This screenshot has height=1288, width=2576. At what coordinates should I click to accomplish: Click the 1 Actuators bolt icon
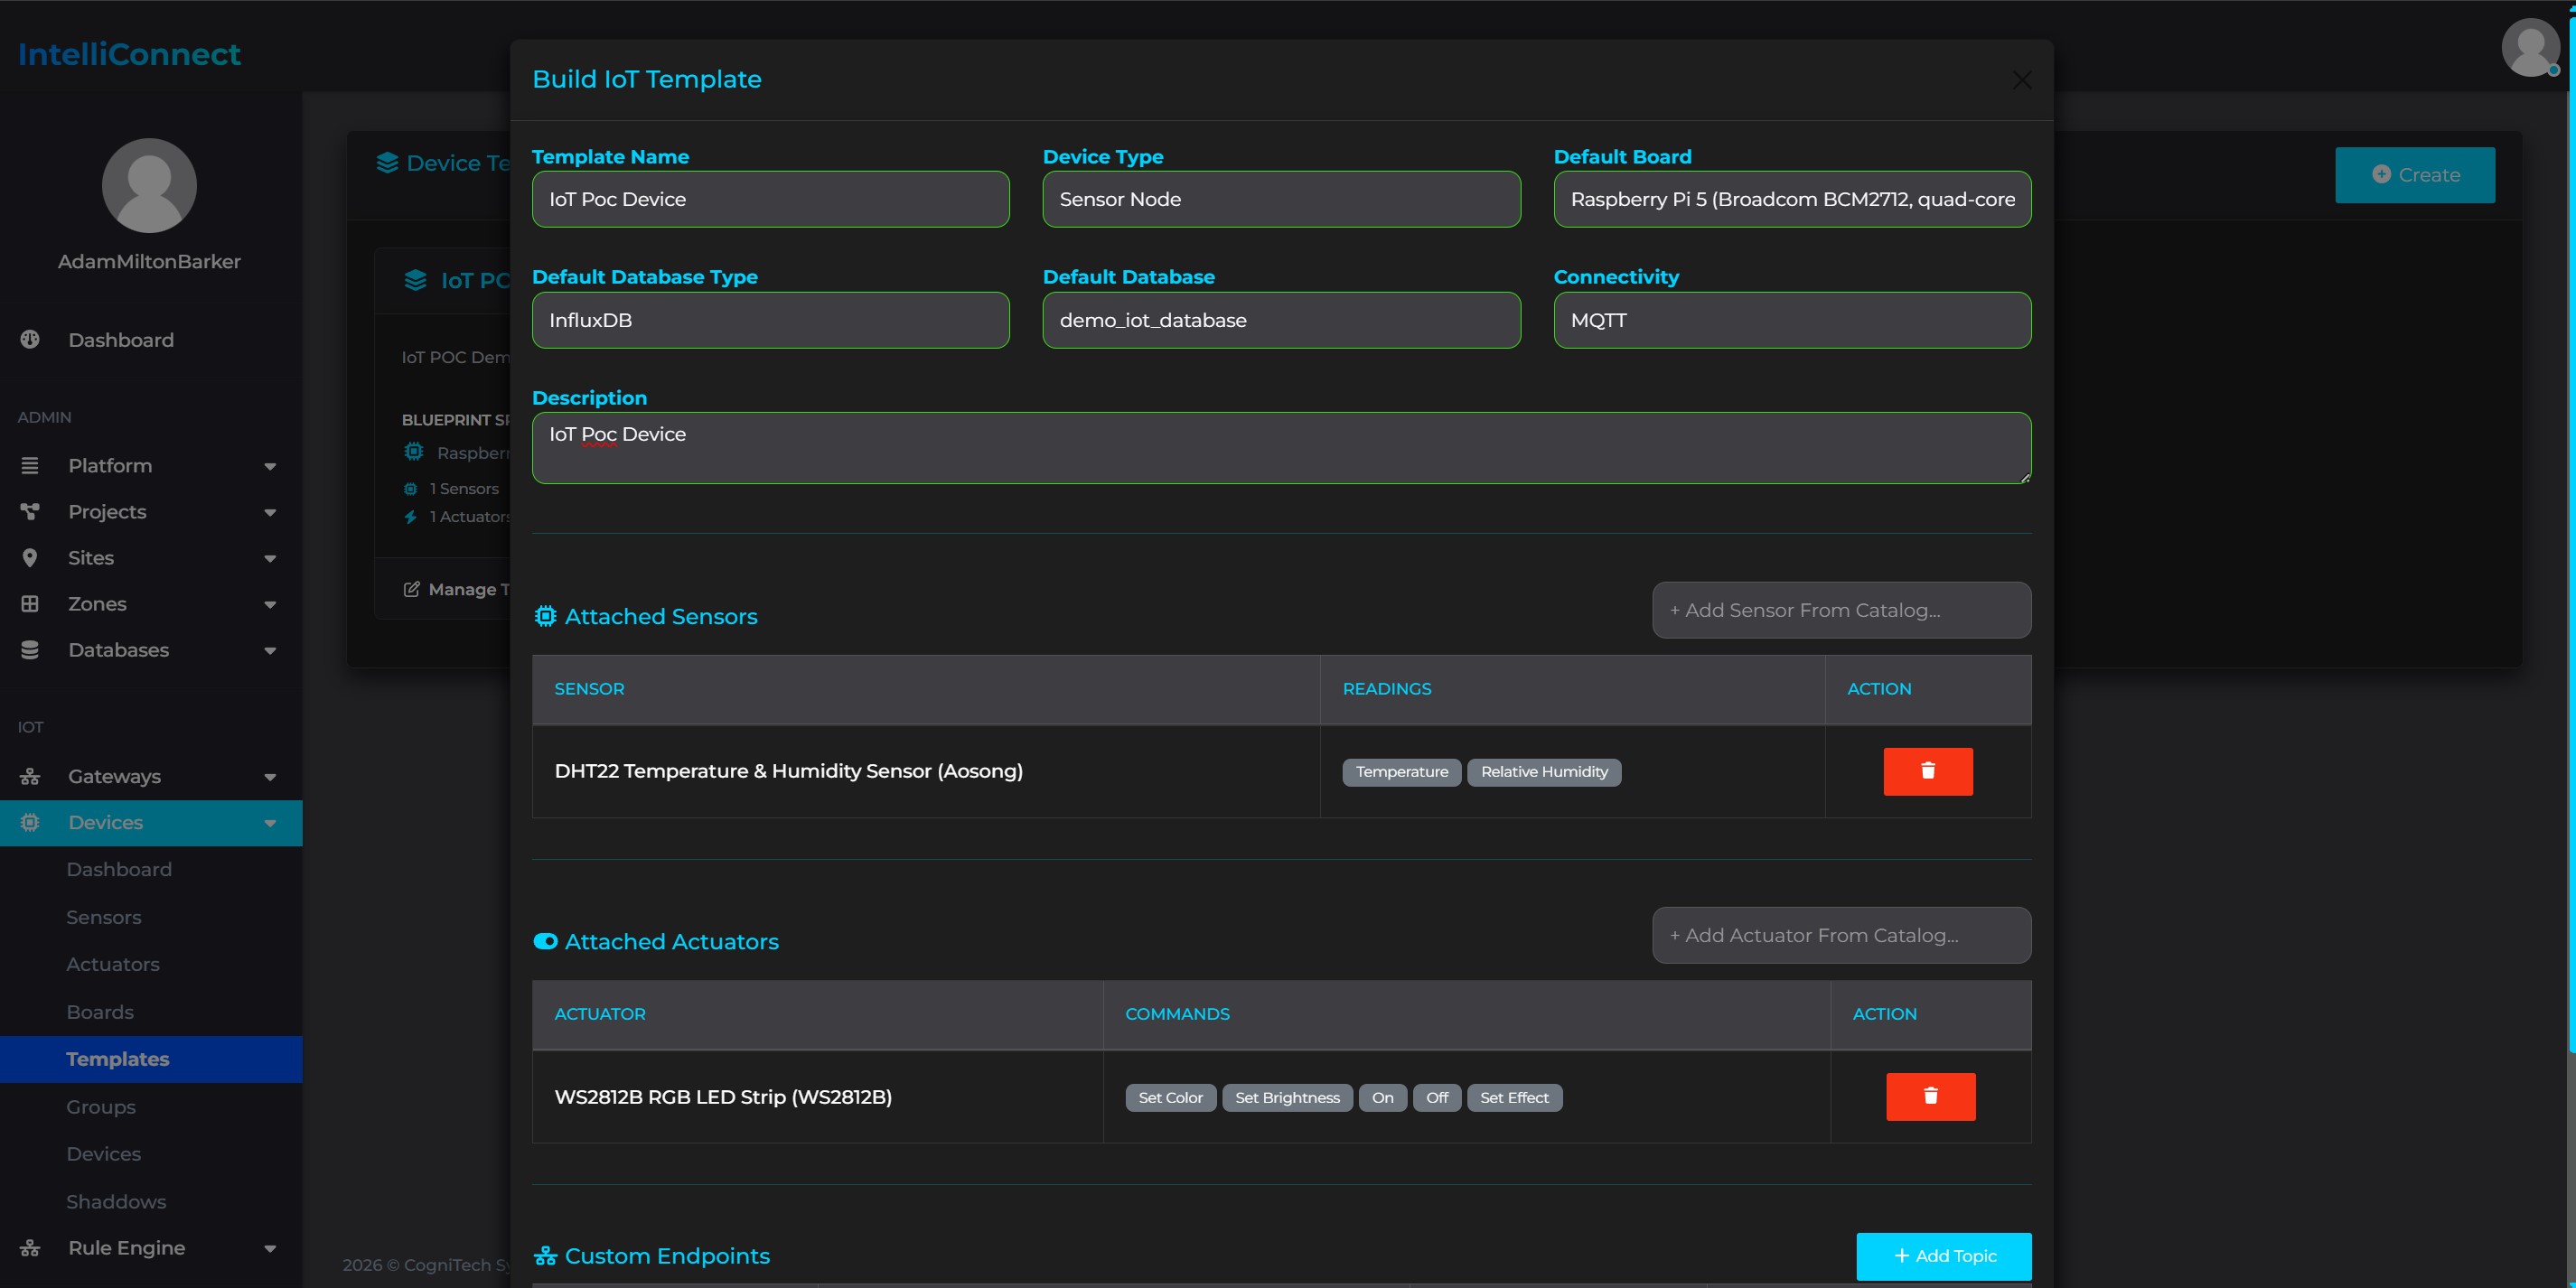pos(410,517)
